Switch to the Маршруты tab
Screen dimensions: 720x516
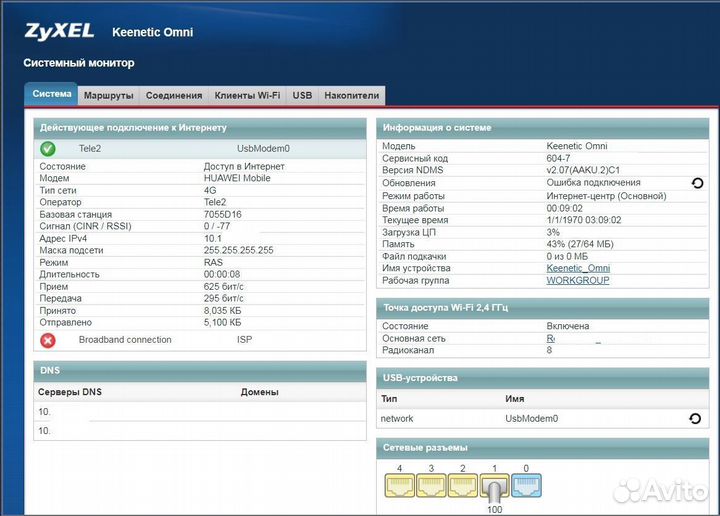[109, 95]
